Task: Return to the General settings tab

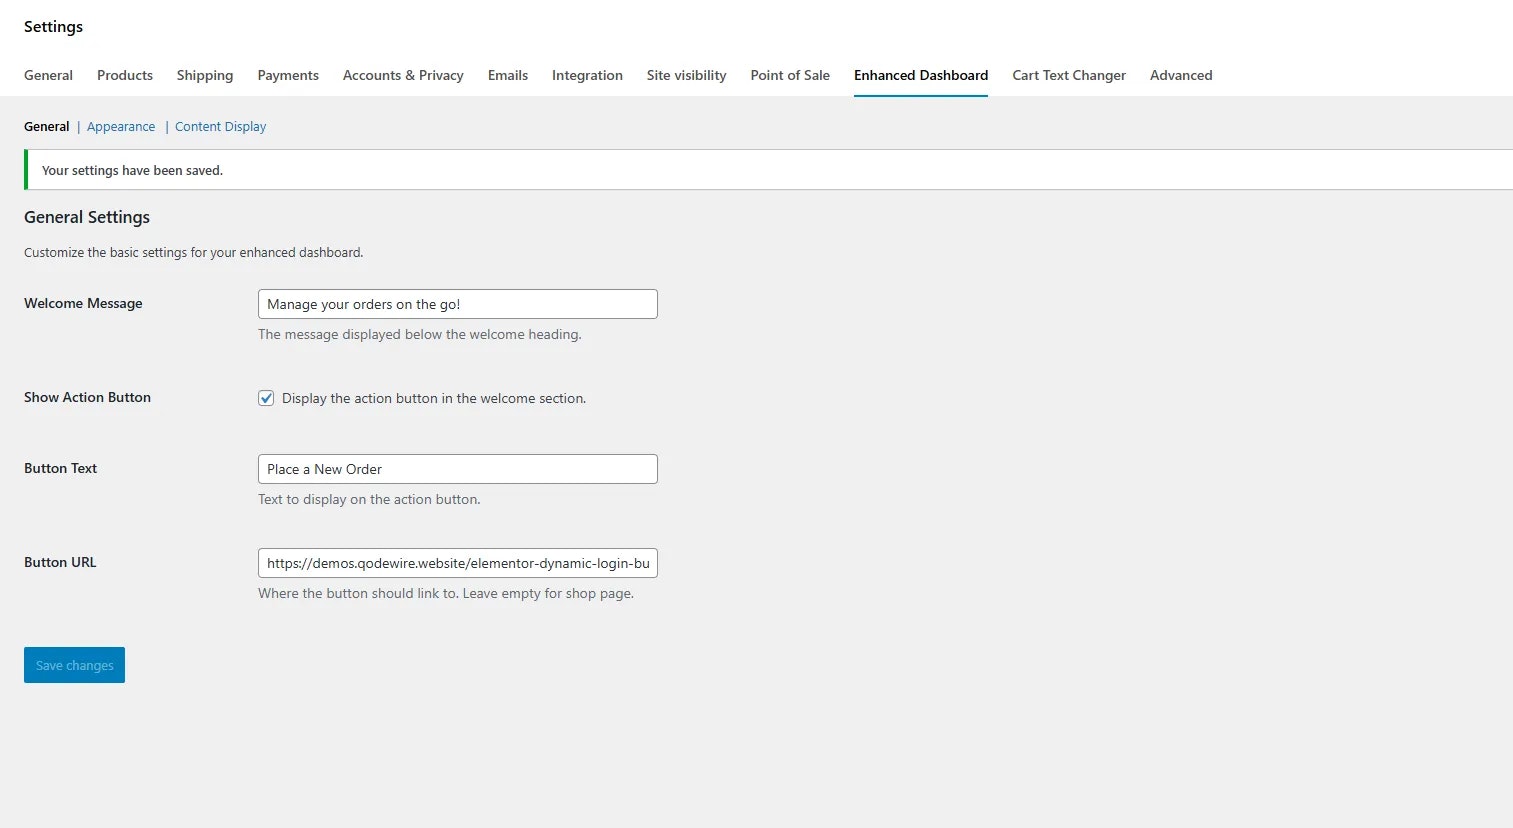Action: pos(48,75)
